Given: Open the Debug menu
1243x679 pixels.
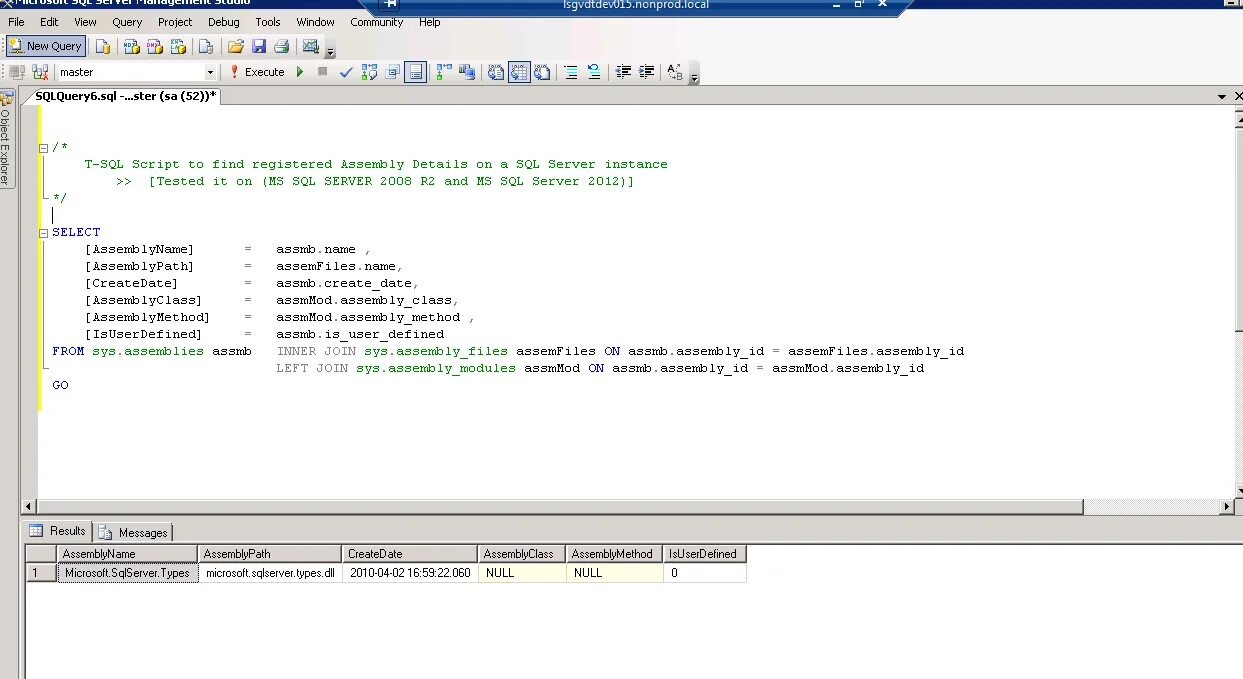Looking at the screenshot, I should (x=224, y=22).
